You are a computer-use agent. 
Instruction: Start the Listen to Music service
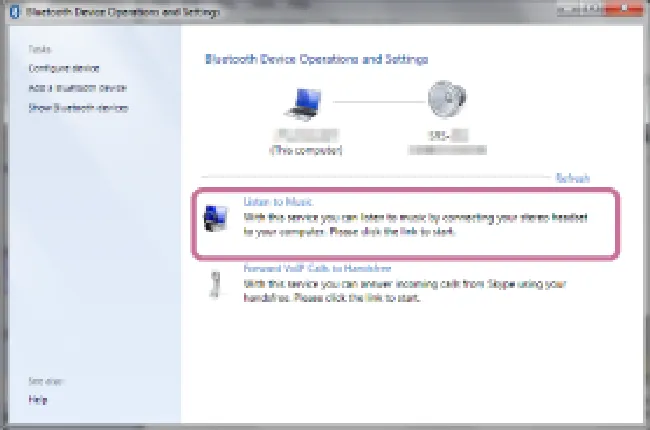(x=278, y=202)
